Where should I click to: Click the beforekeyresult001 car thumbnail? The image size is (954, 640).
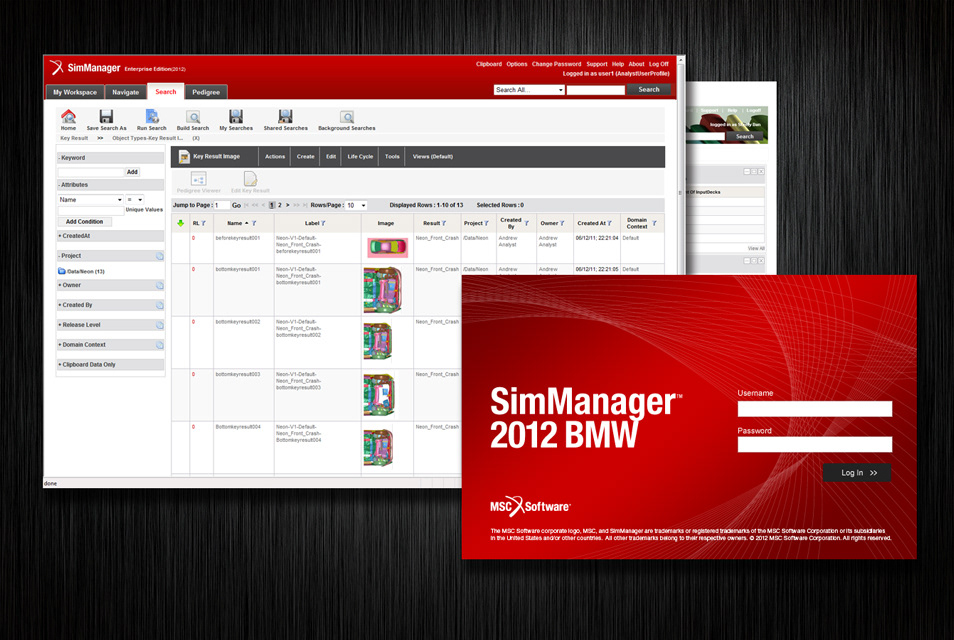pyautogui.click(x=387, y=247)
